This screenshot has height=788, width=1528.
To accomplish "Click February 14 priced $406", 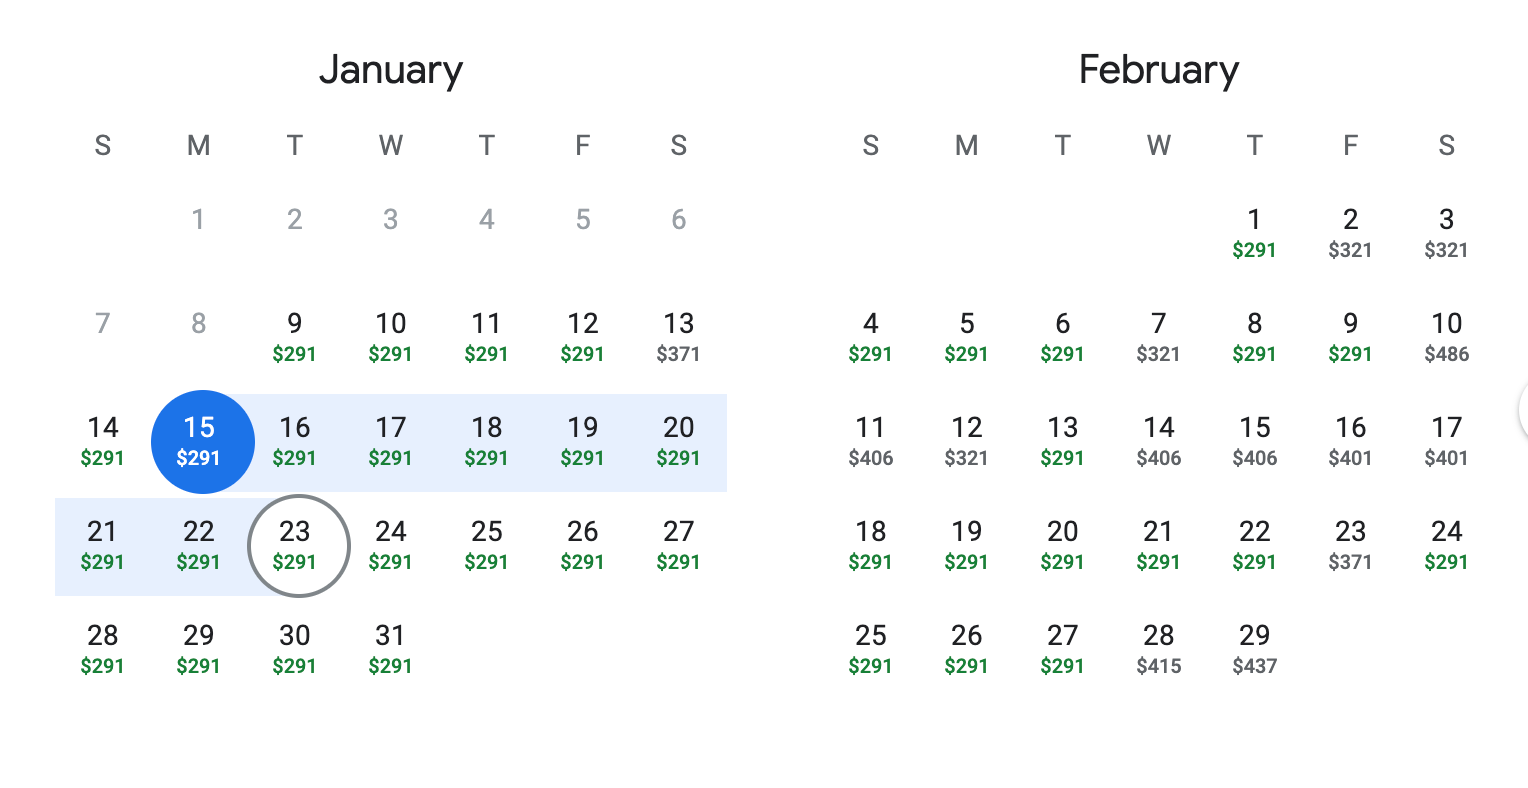I will (x=1158, y=441).
